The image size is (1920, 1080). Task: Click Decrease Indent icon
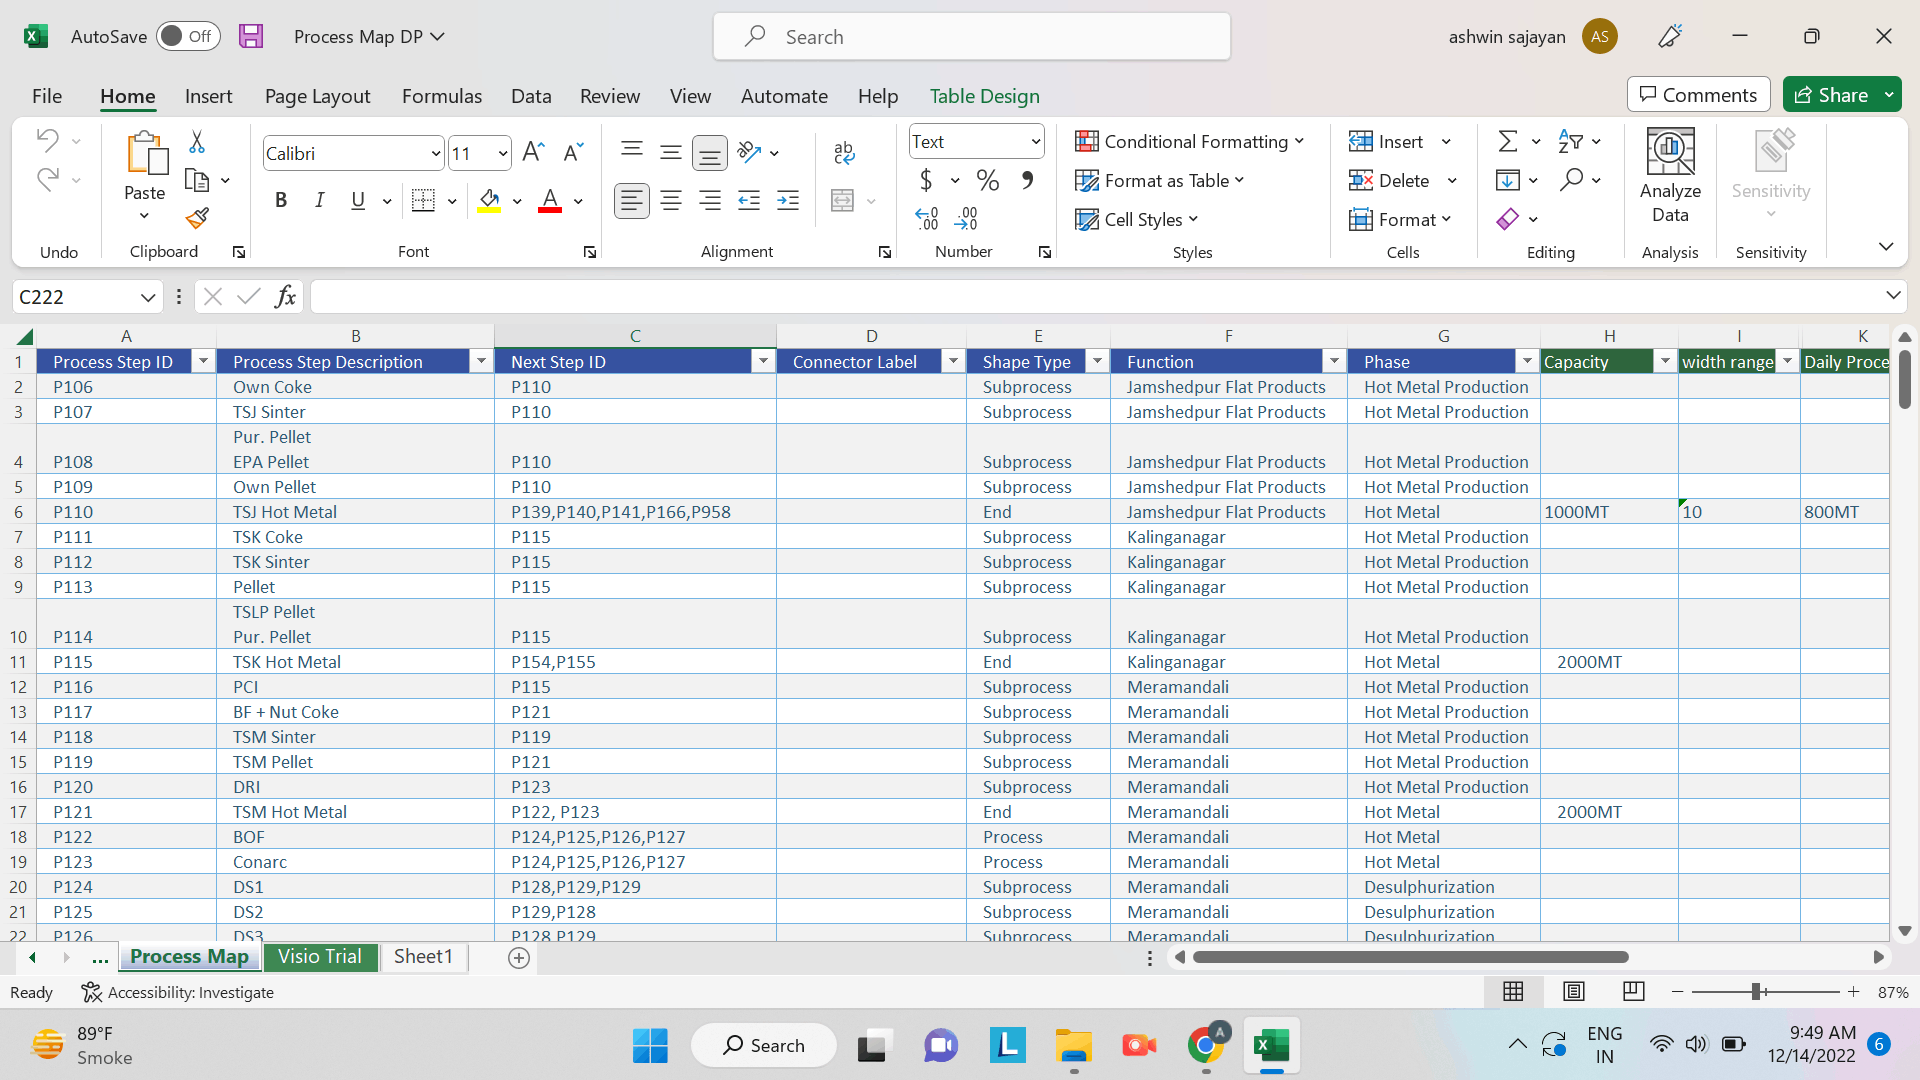[748, 200]
